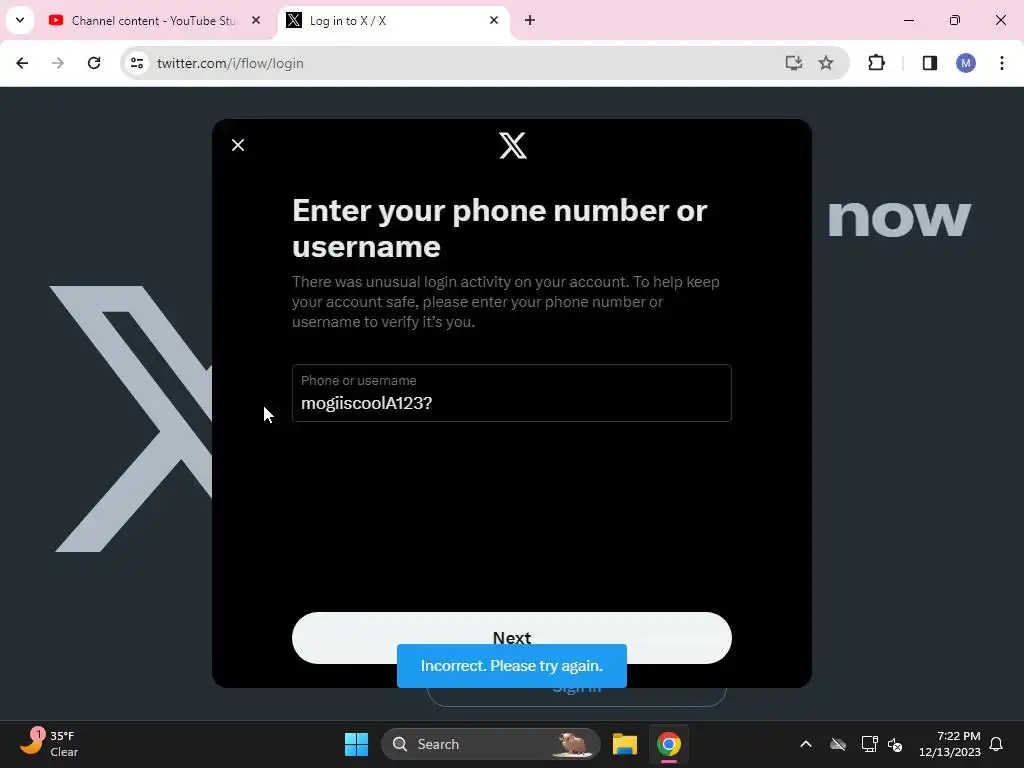Screen dimensions: 1024x768
Task: Open the Chrome profile avatar M
Action: pyautogui.click(x=966, y=63)
